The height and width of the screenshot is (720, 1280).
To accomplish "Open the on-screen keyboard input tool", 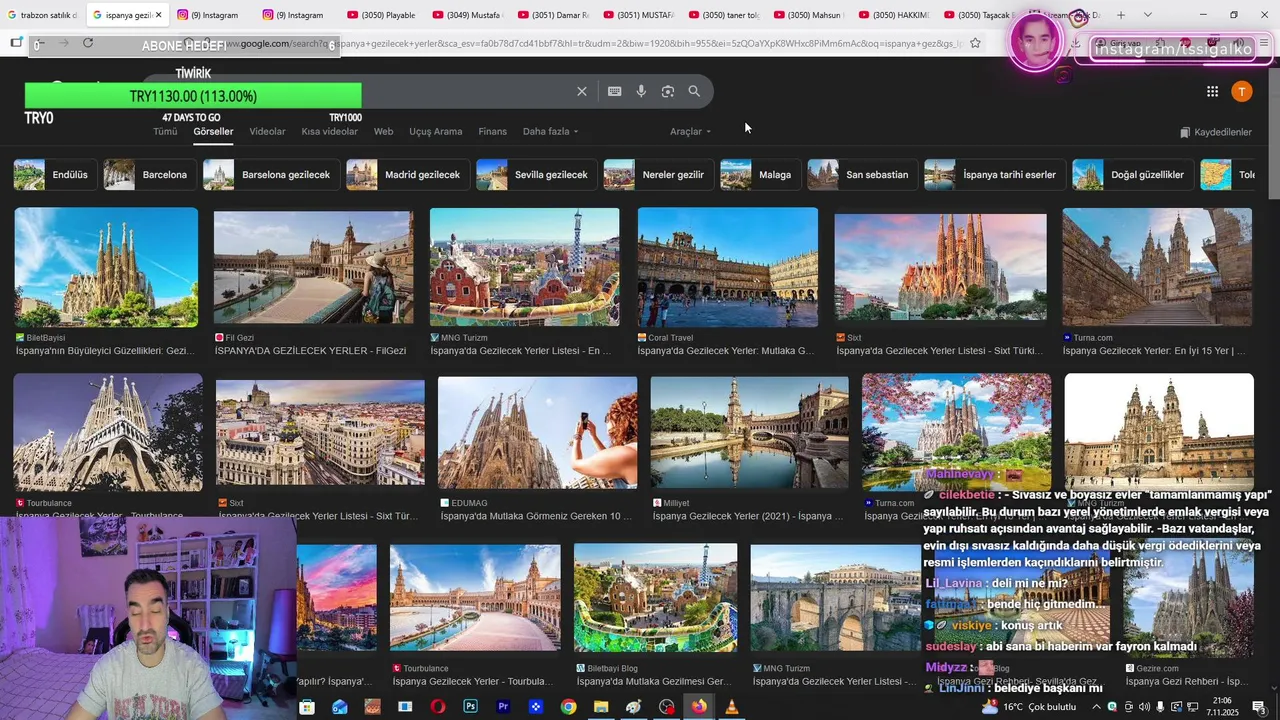I will (x=614, y=91).
